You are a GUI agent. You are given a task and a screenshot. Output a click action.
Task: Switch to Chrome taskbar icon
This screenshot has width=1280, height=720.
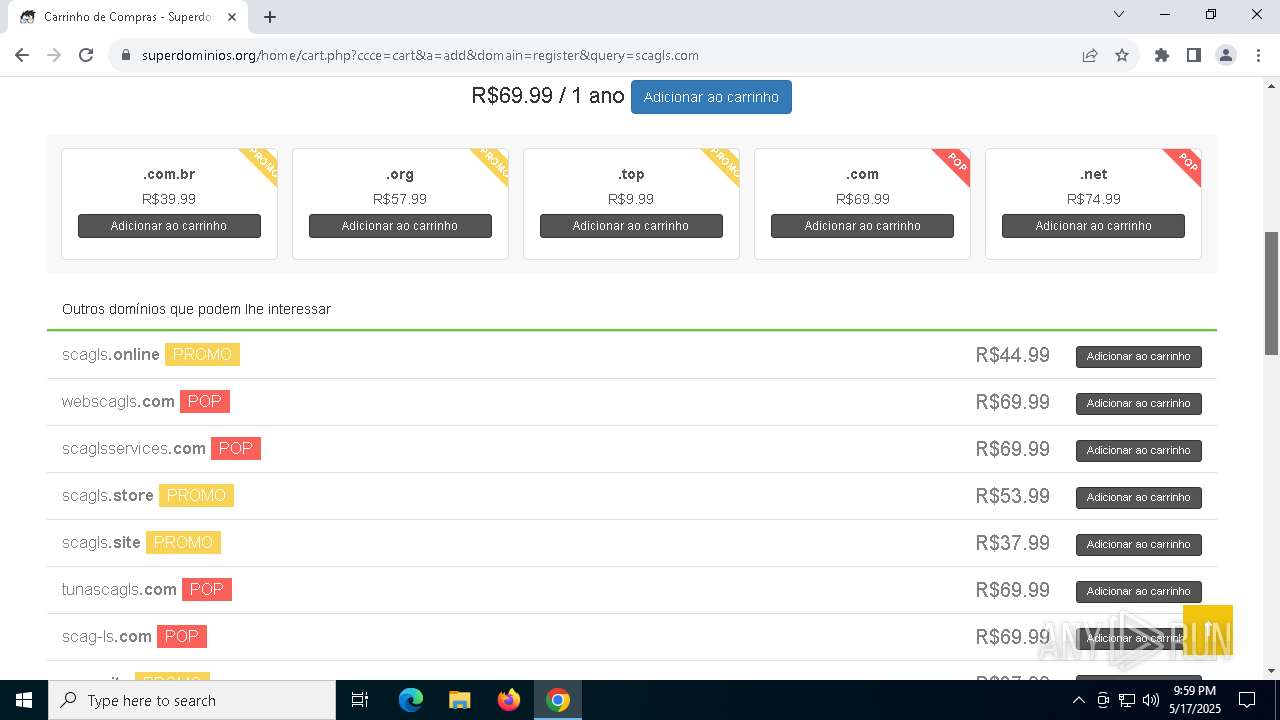pos(558,700)
